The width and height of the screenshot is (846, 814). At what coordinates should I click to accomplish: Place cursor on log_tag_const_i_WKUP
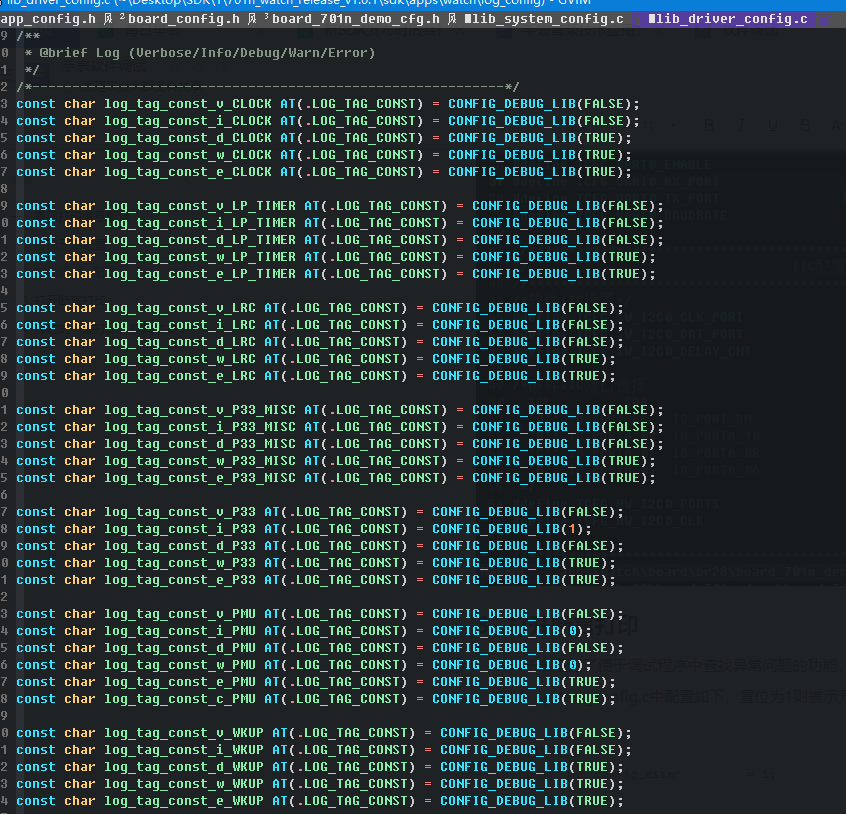coord(184,750)
